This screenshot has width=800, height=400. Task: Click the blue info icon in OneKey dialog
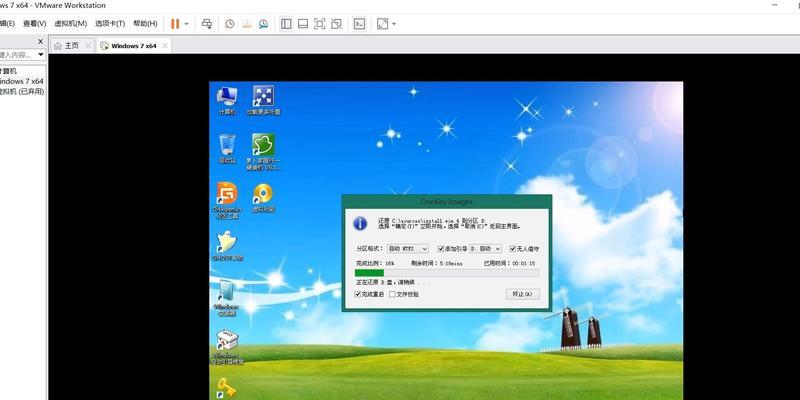[x=360, y=223]
